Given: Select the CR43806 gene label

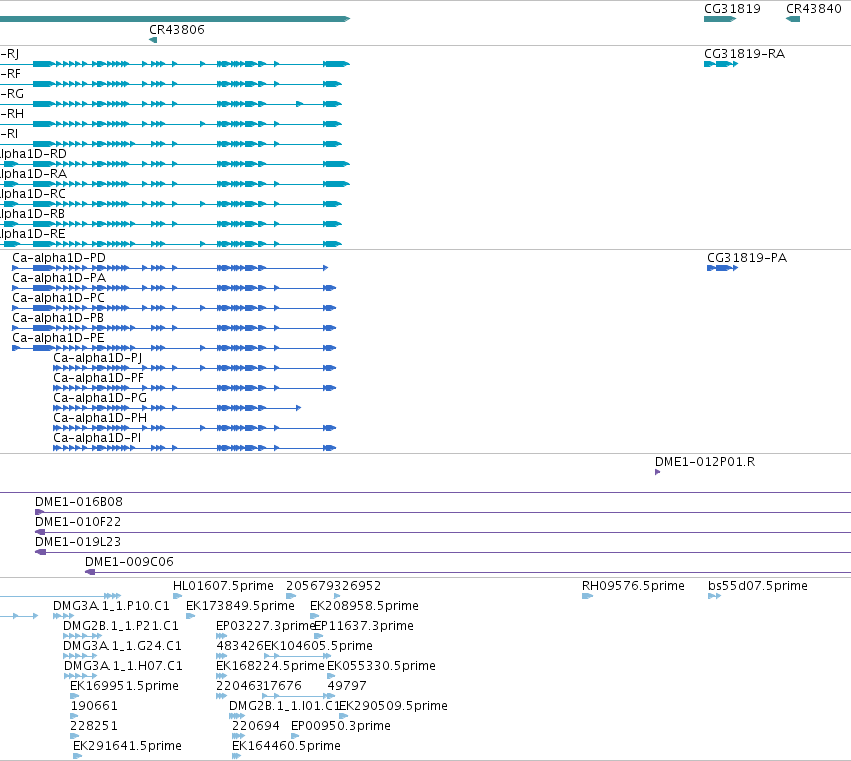Looking at the screenshot, I should [177, 30].
